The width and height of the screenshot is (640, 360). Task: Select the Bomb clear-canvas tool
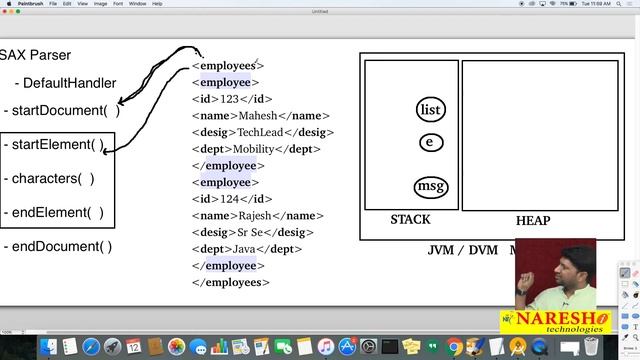[636, 295]
